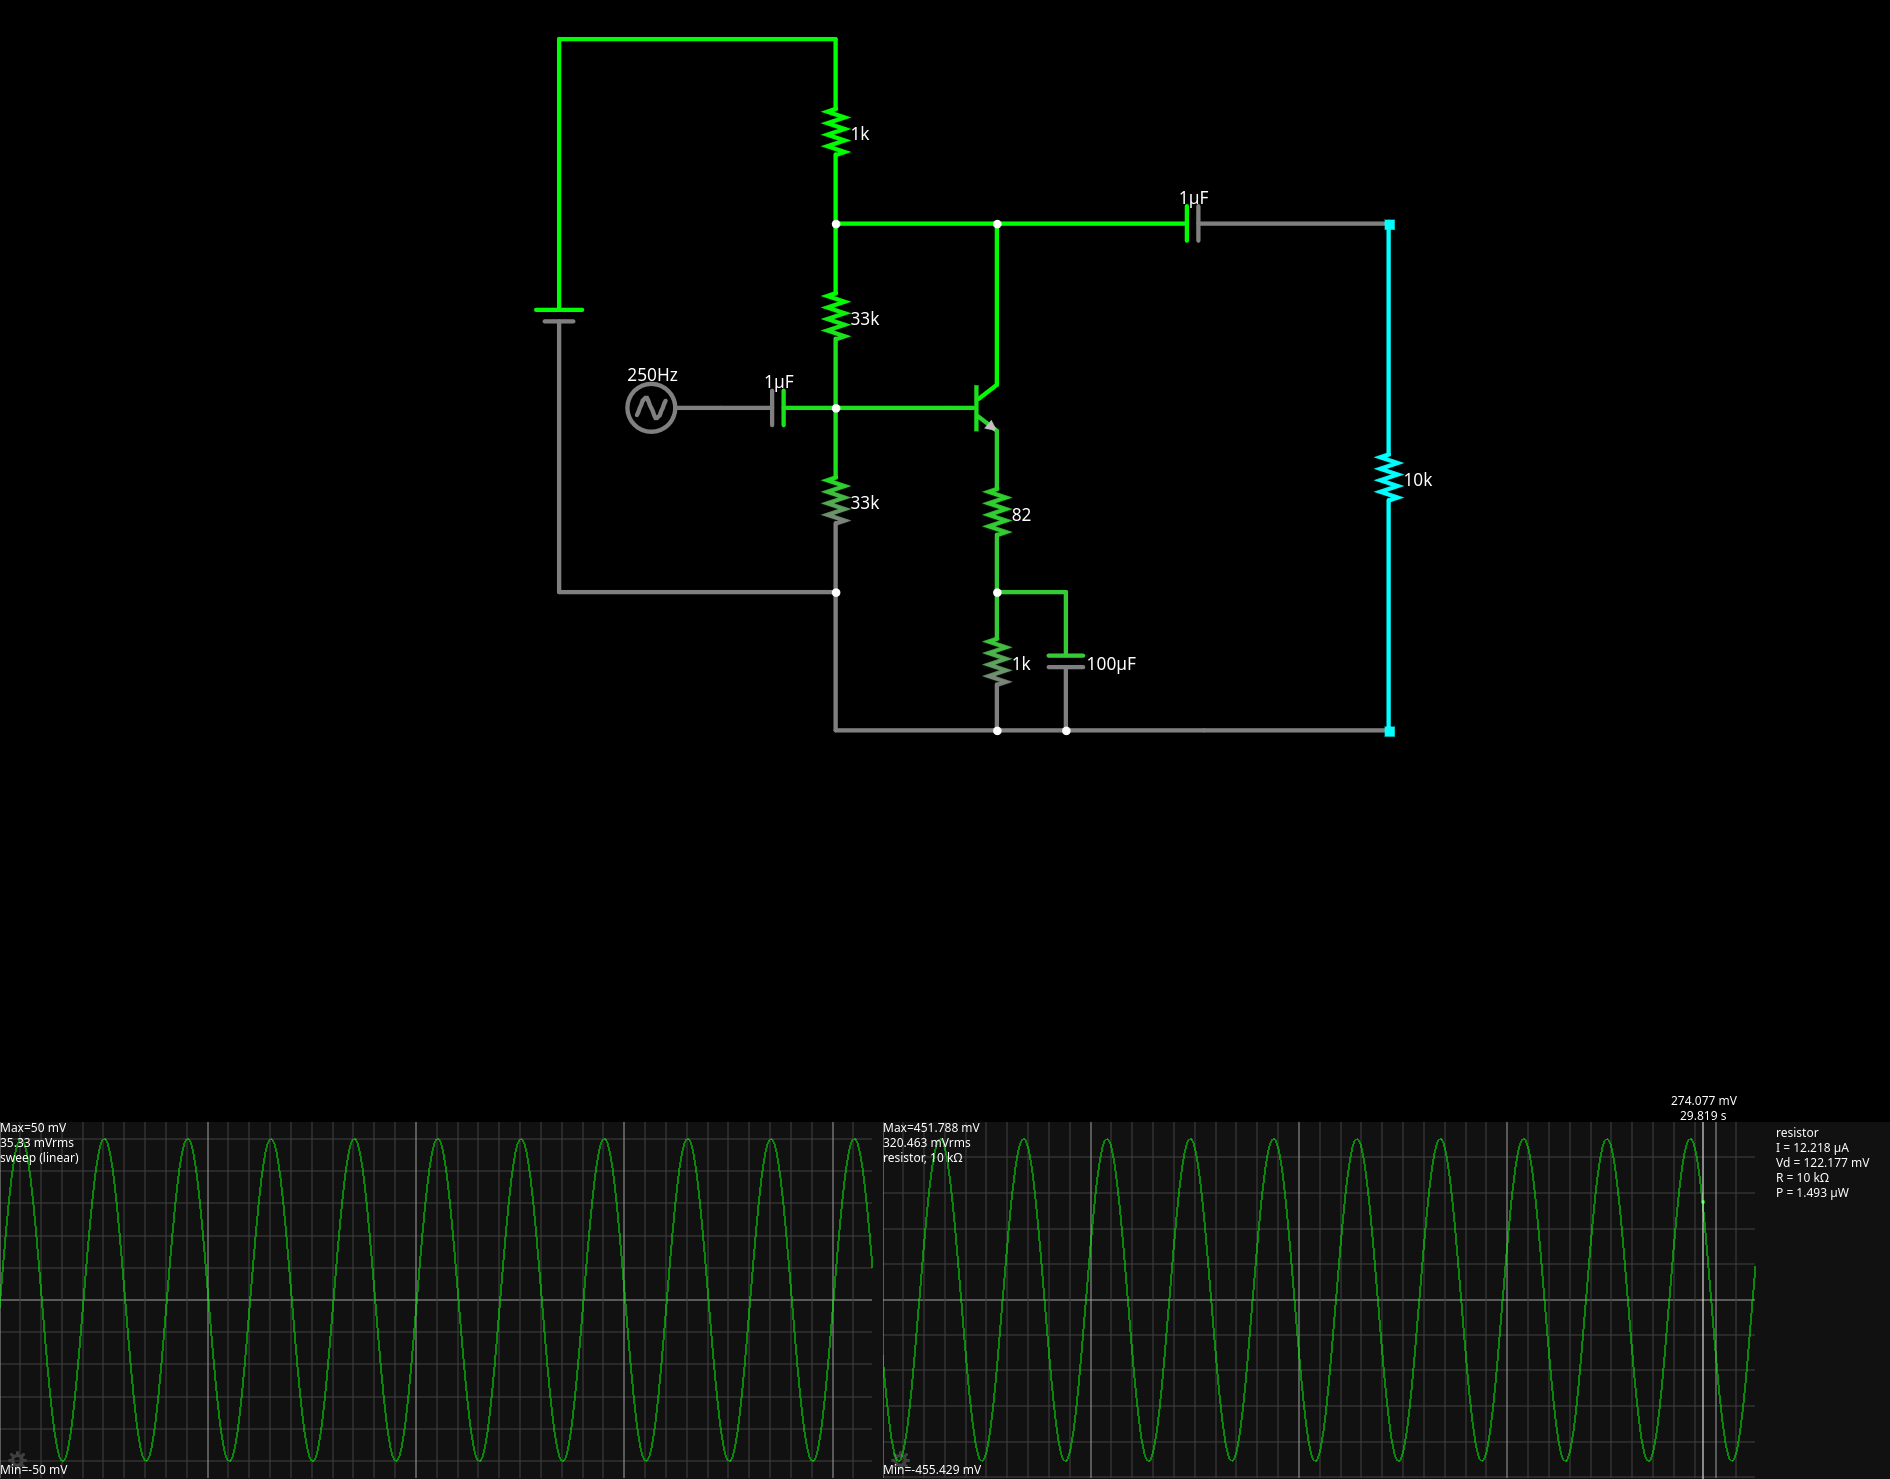The height and width of the screenshot is (1479, 1890).
Task: Click the vertical scope cursor line marker
Action: pos(1703,1300)
